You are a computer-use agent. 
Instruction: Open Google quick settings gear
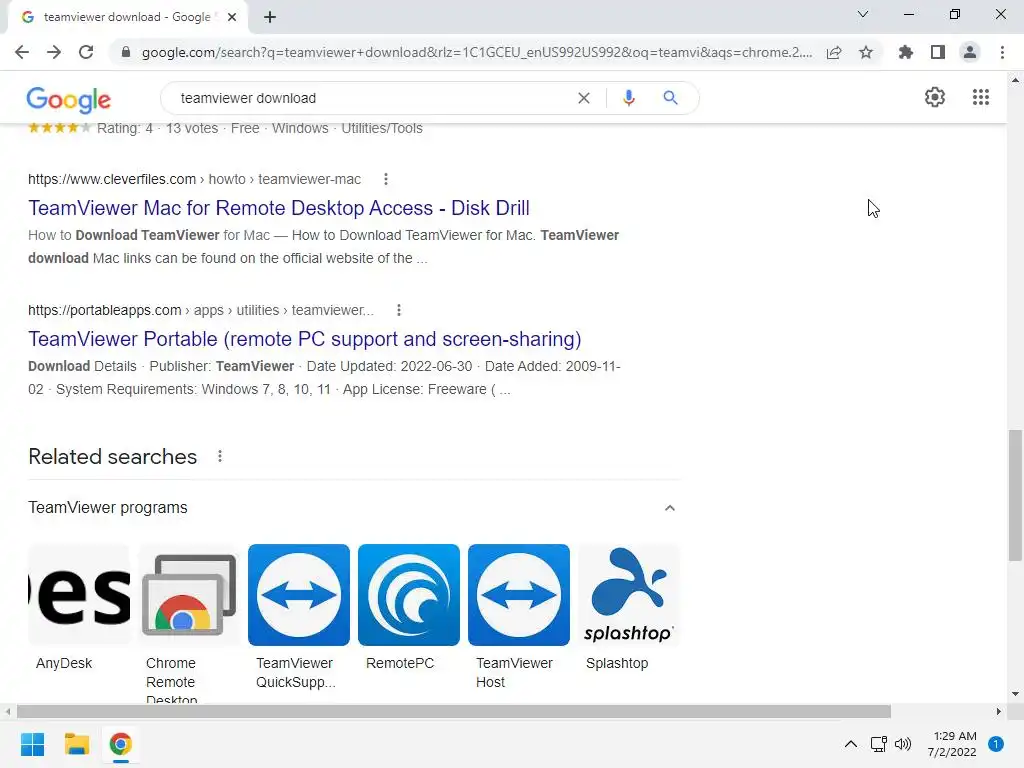935,97
